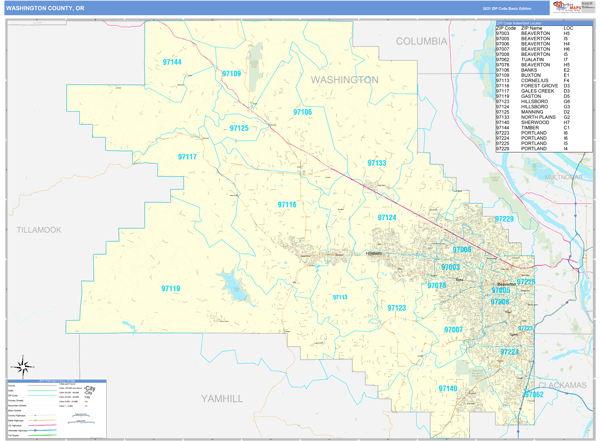
Task: Select ZIP label 97008 on the map
Action: pos(500,302)
